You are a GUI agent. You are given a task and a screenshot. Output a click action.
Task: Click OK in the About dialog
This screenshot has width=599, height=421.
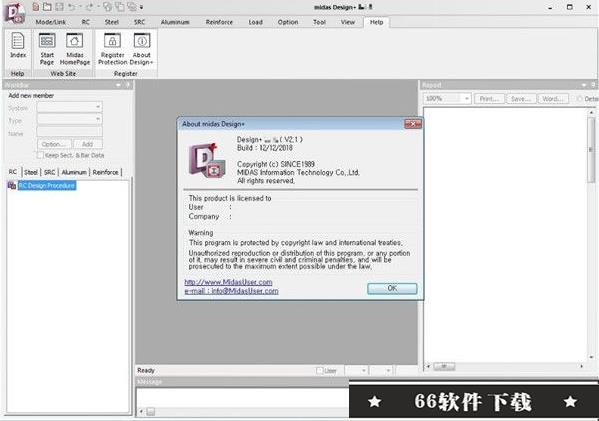coord(392,288)
